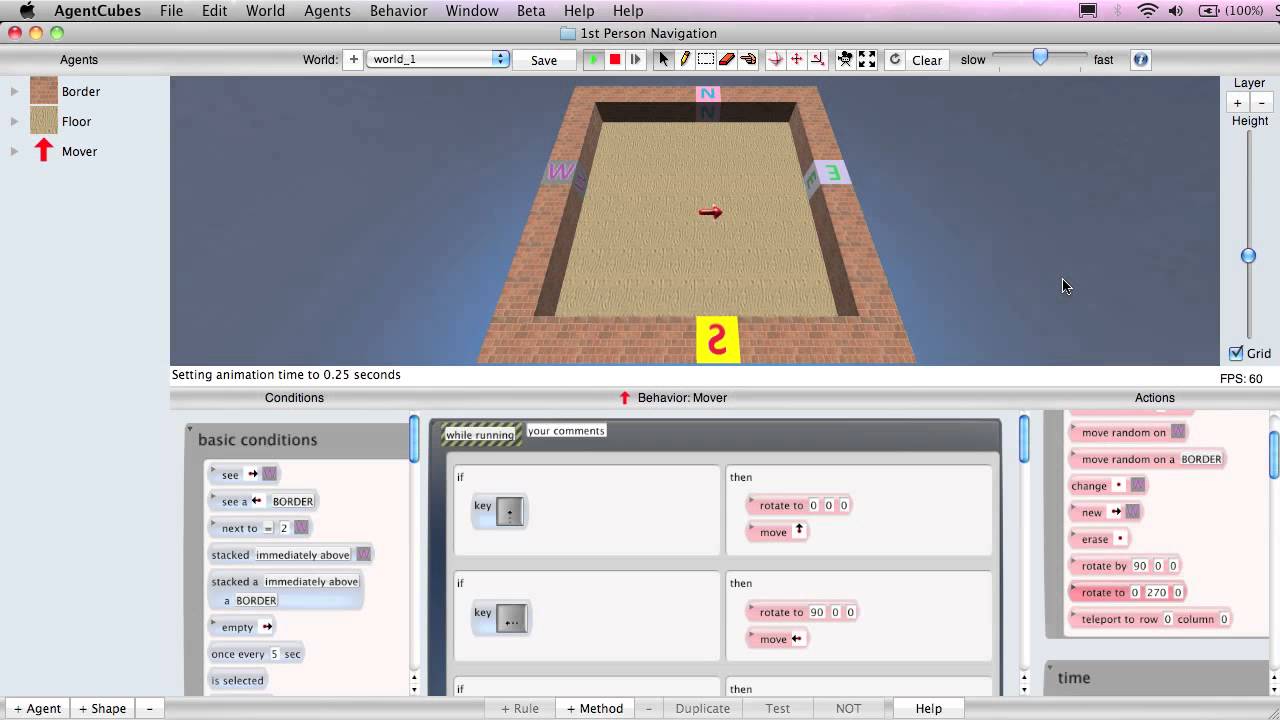Click the display mirroring menu icon
This screenshot has width=1280, height=720.
(1088, 11)
